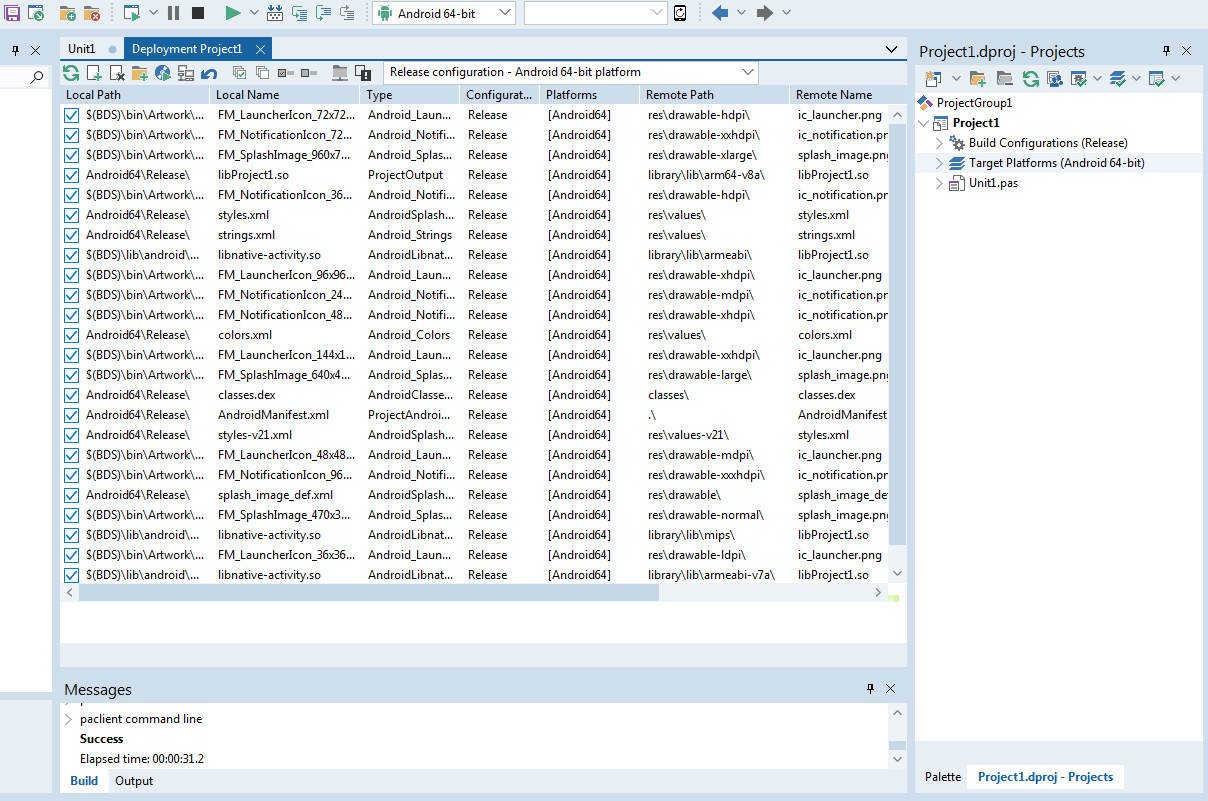Click the blue back navigation arrow
1208x801 pixels.
pyautogui.click(x=719, y=13)
